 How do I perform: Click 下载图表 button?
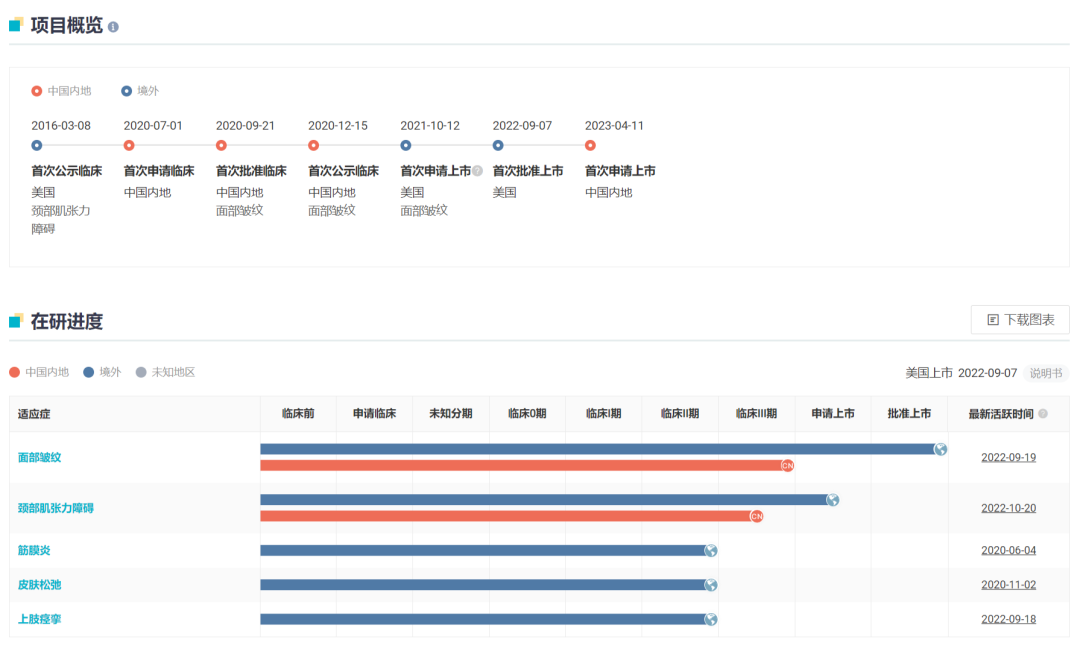[1020, 320]
